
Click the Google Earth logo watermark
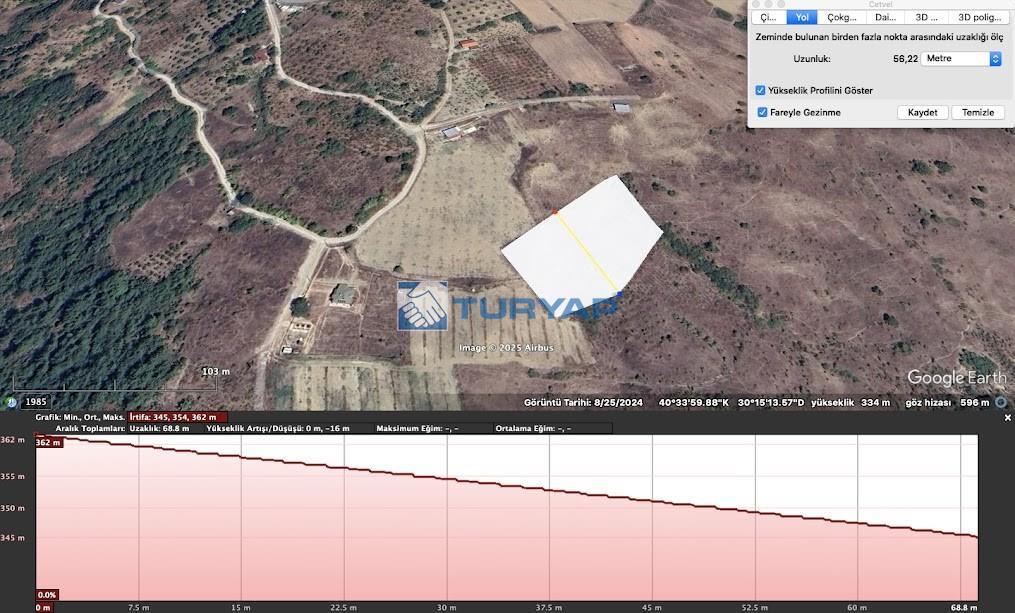click(956, 378)
